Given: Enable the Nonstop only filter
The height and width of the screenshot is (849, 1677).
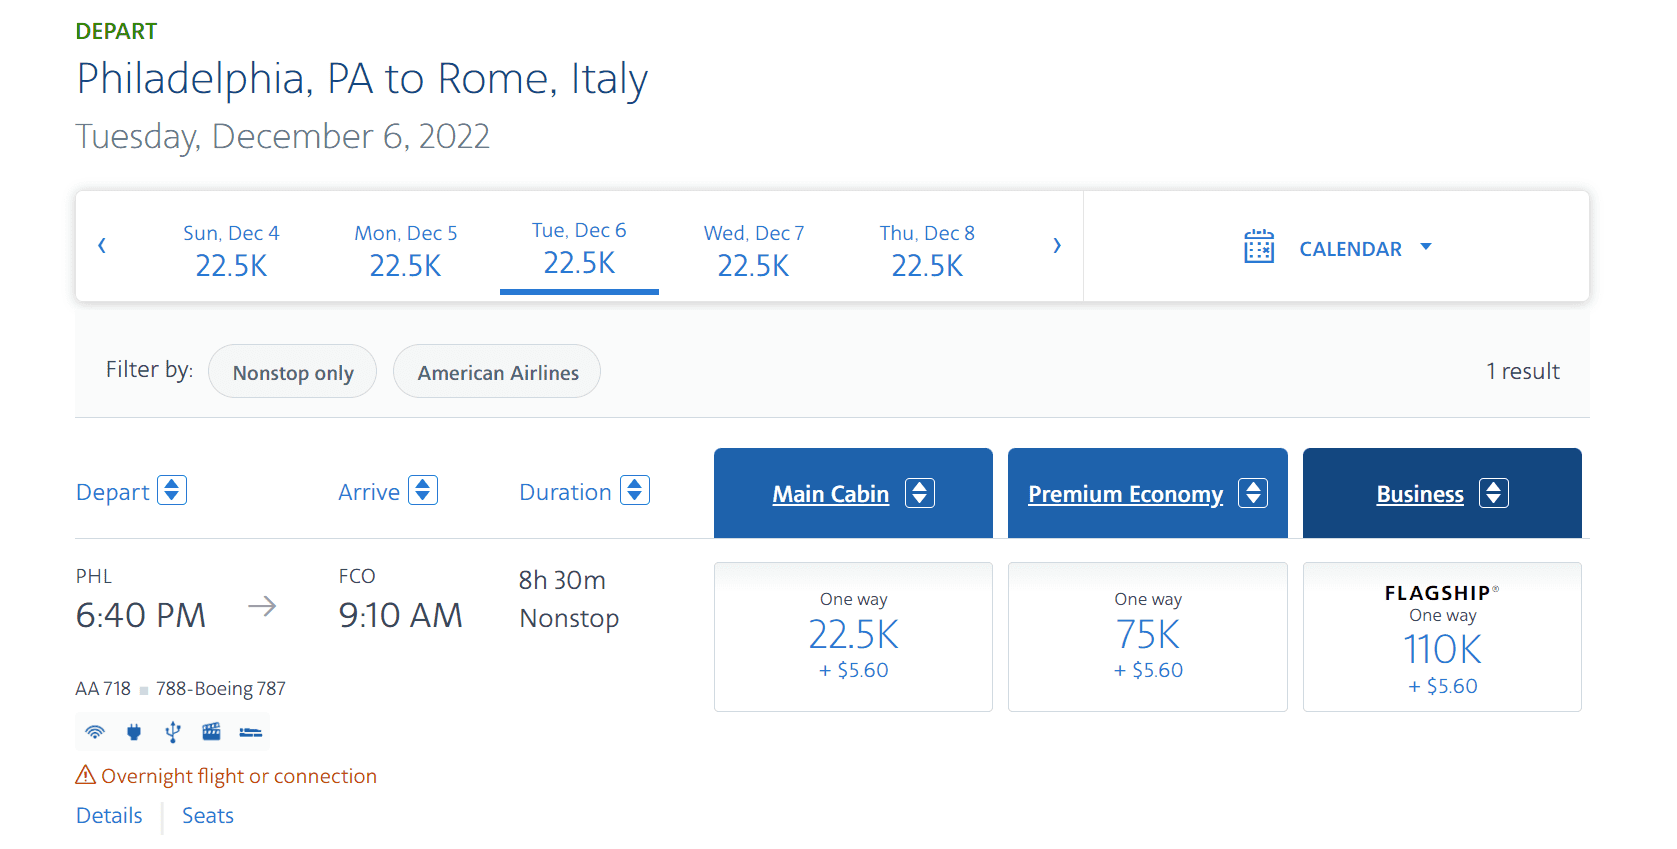Looking at the screenshot, I should [x=292, y=371].
